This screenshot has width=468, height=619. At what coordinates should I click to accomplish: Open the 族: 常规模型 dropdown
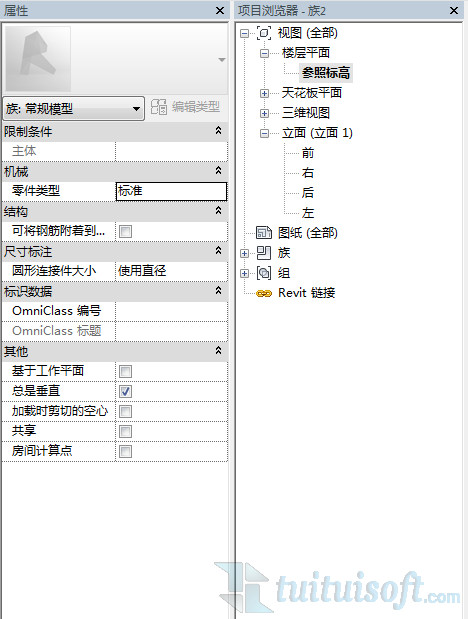click(x=74, y=108)
